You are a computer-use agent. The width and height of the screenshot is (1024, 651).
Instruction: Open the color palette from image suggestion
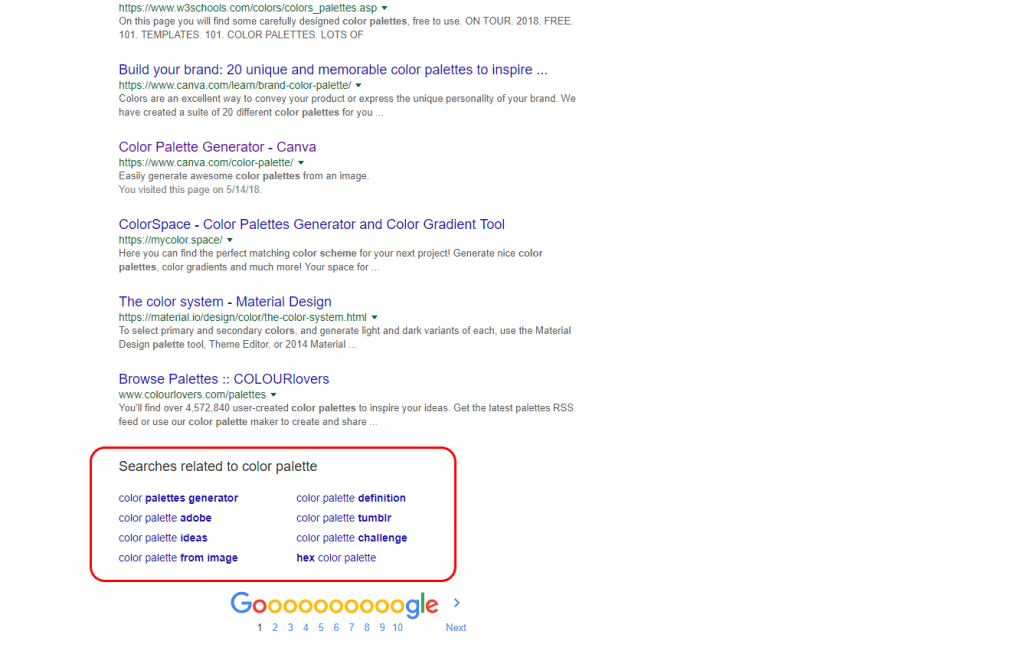tap(177, 557)
